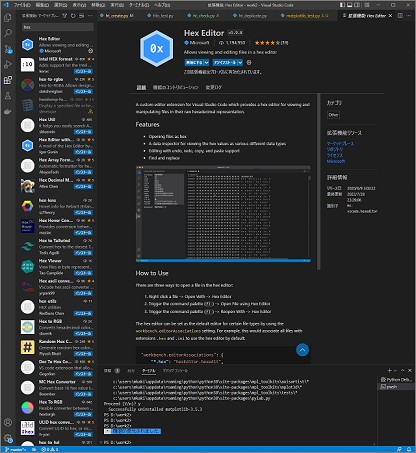The height and width of the screenshot is (453, 416).
Task: Click warning icon on hexdump extension
Action: point(90,111)
